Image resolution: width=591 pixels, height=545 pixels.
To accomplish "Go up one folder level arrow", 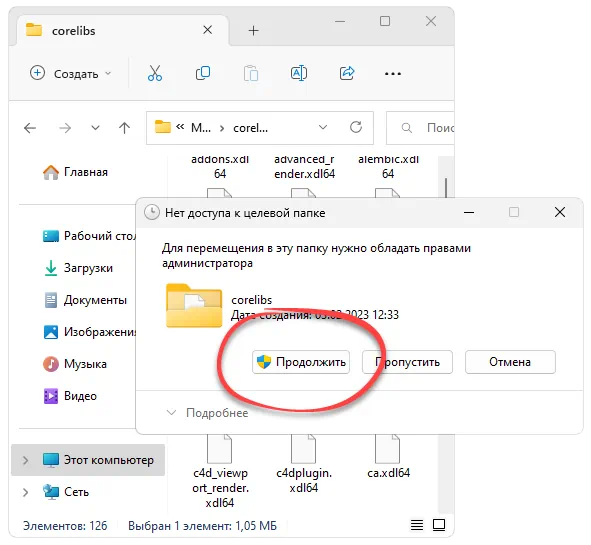I will tap(124, 128).
